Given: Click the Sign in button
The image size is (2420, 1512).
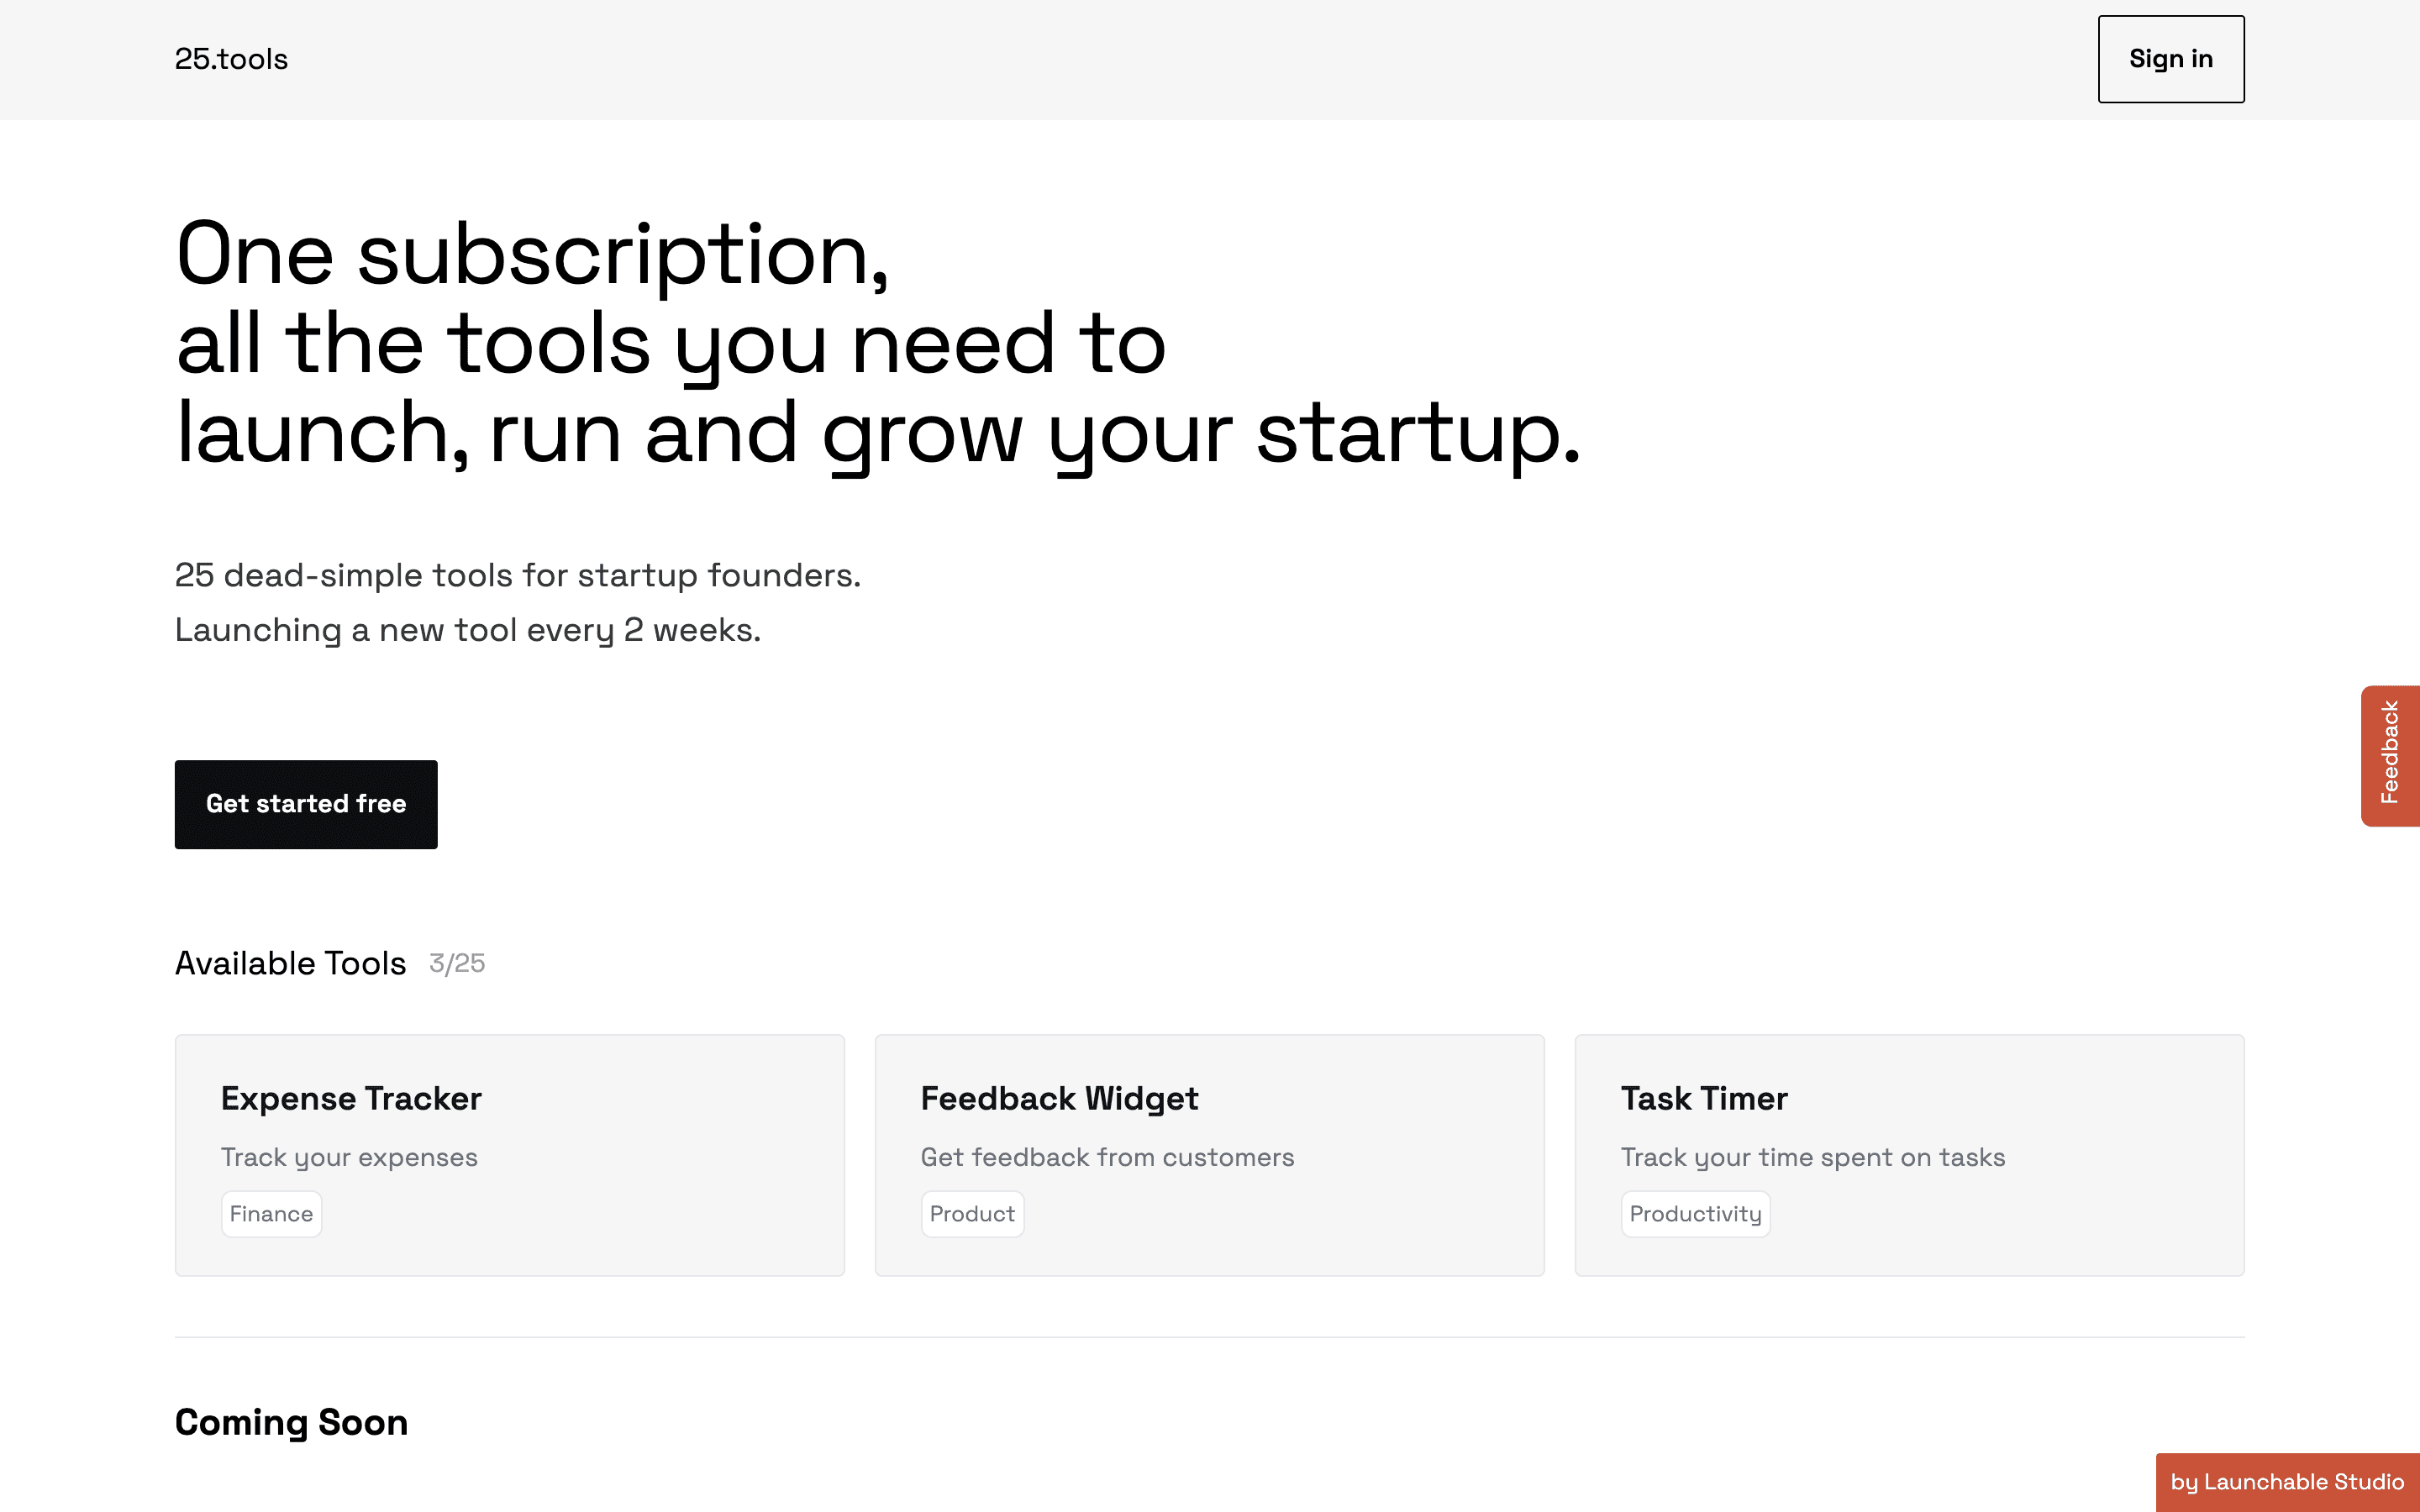Looking at the screenshot, I should [2170, 59].
